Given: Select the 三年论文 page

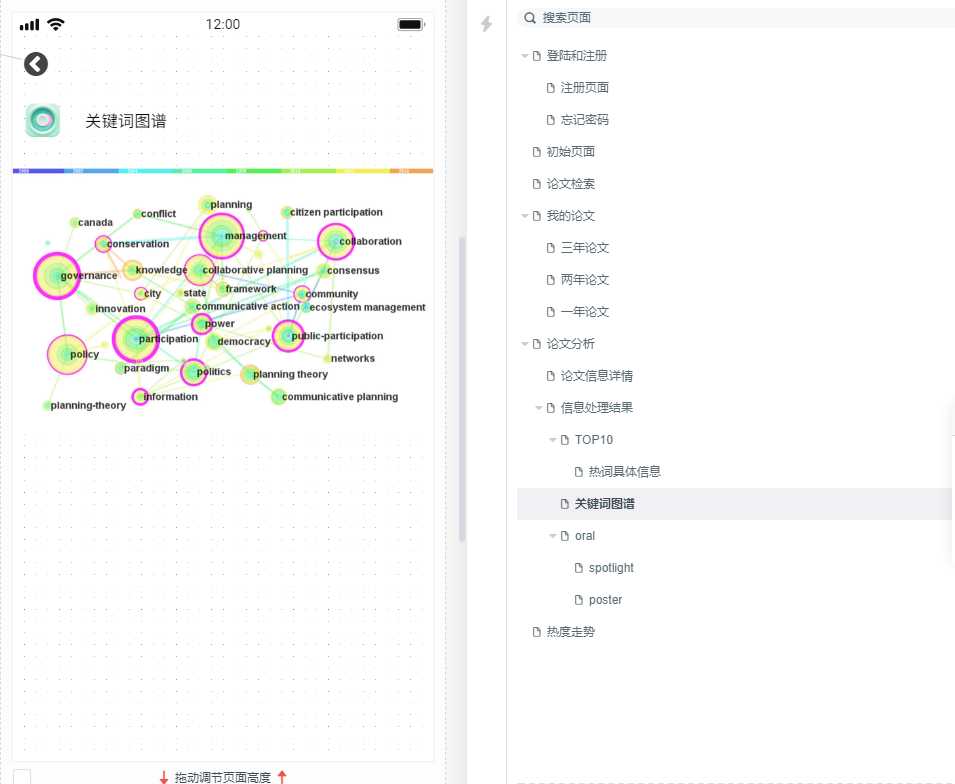Looking at the screenshot, I should pos(585,248).
